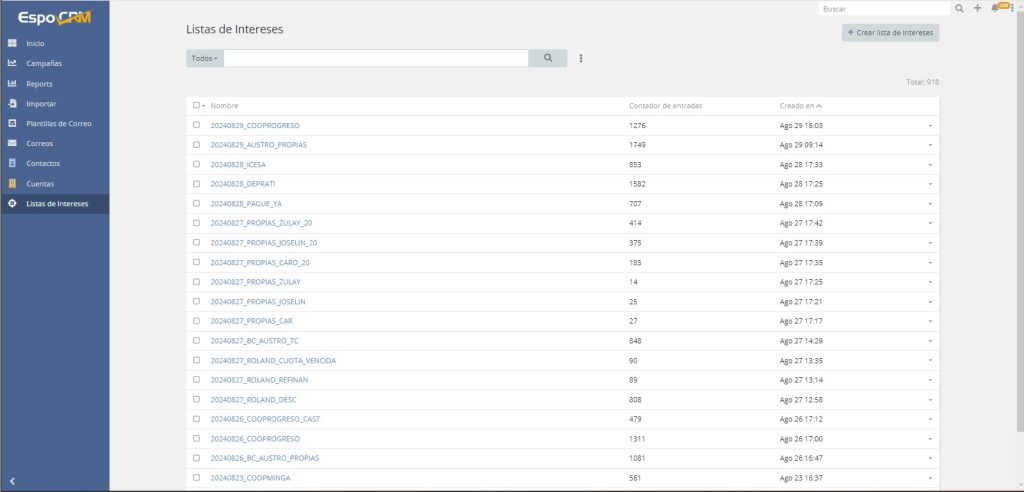Click the Inicio home icon in sidebar

click(12, 44)
